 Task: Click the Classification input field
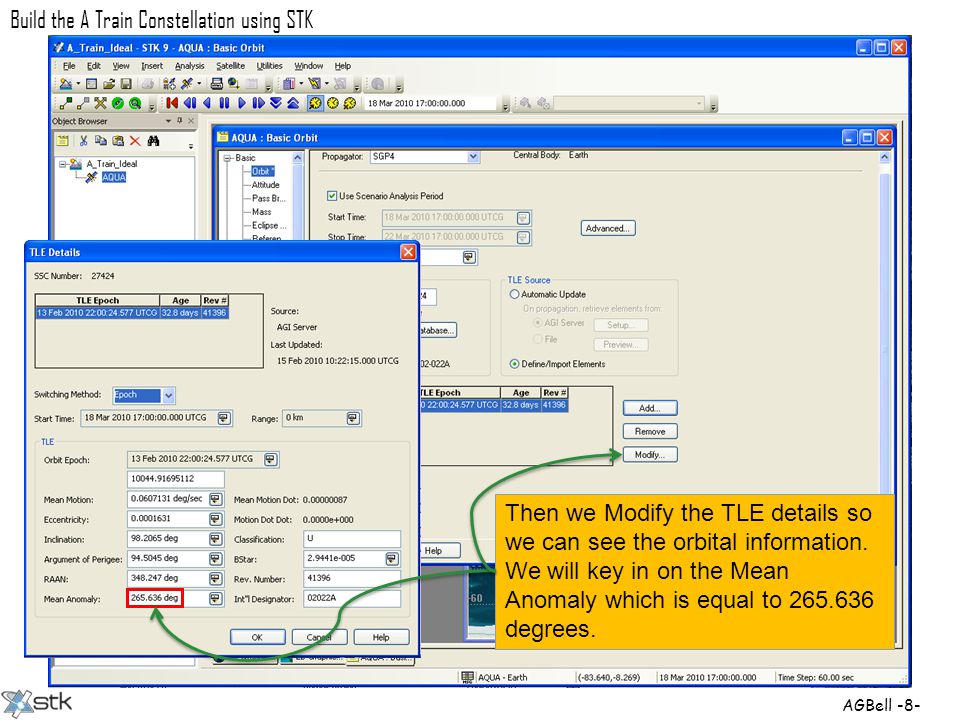coord(352,539)
